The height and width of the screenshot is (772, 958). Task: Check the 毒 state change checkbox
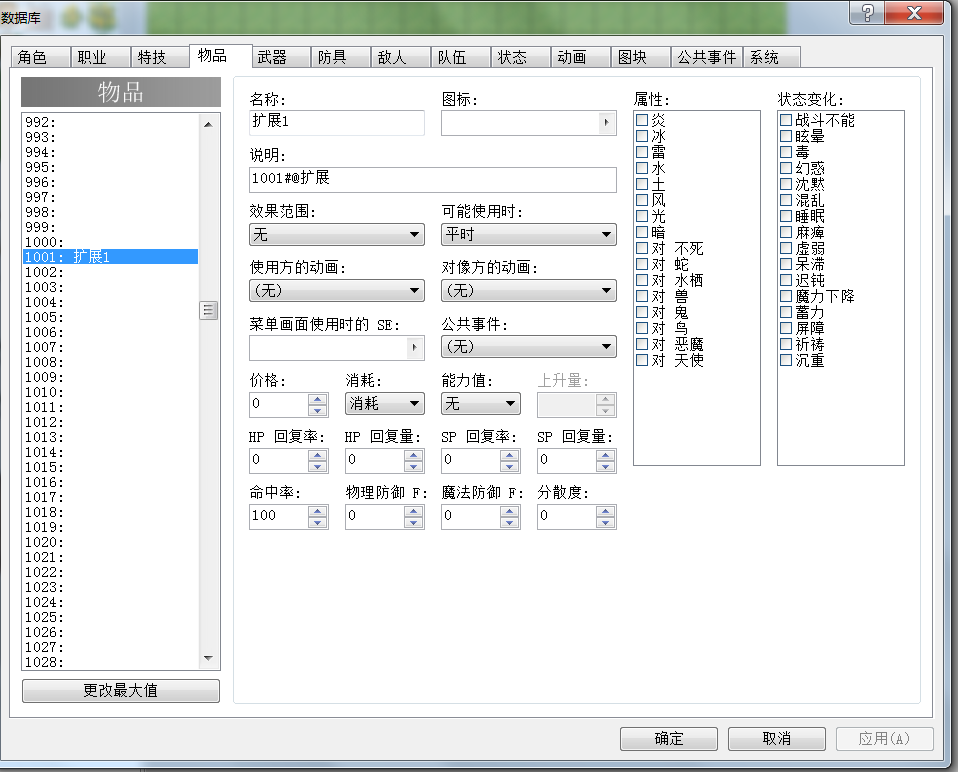(x=786, y=151)
